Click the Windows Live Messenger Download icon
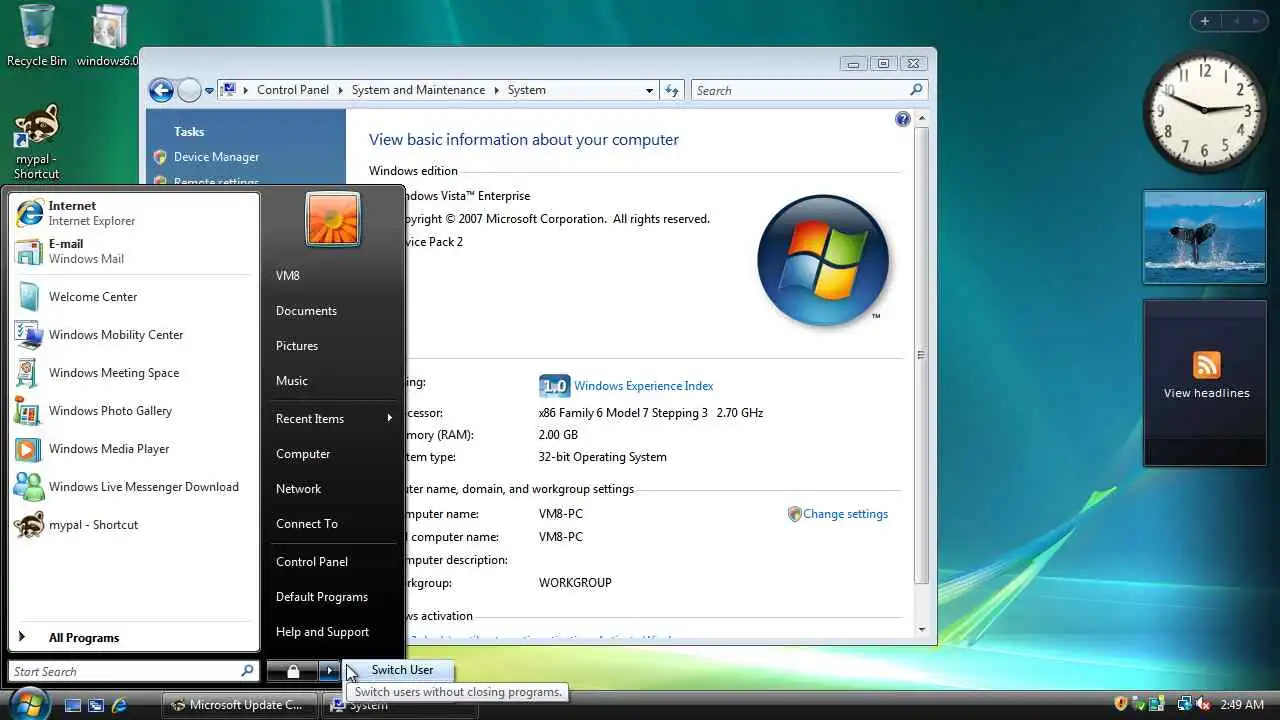 point(29,487)
